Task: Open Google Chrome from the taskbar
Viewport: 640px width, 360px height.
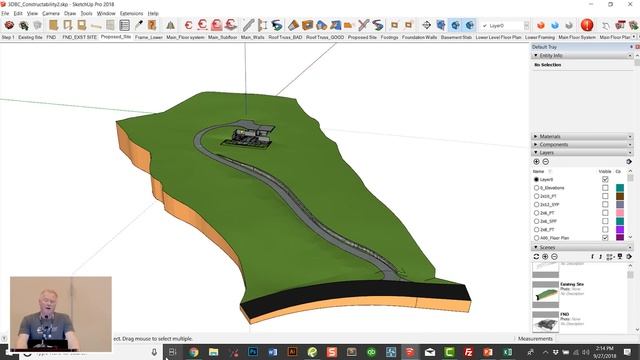Action: pyautogui.click(x=193, y=351)
